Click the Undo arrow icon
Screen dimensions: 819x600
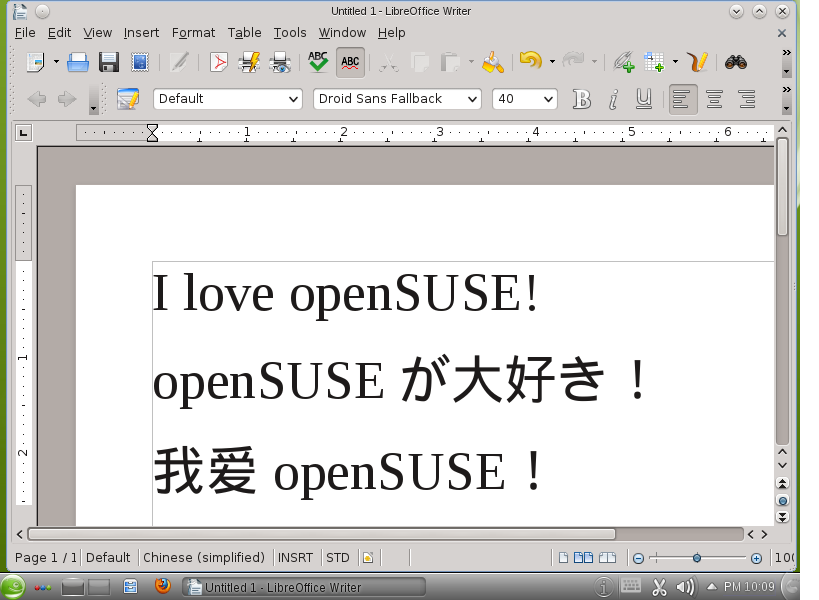coord(529,62)
